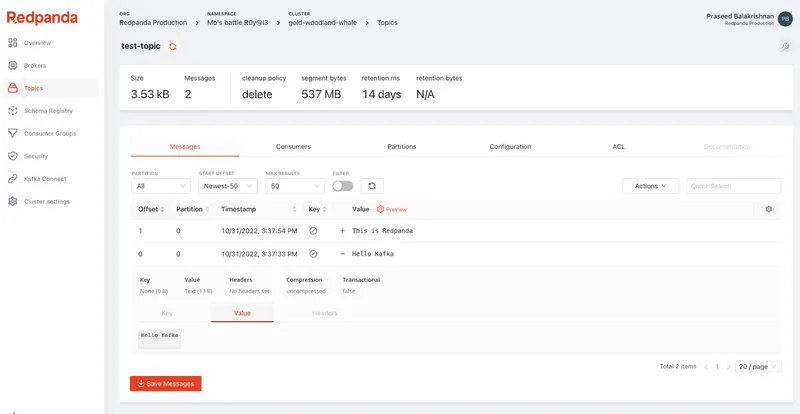Click key icon of offset 0 row
The width and height of the screenshot is (800, 414).
tap(313, 254)
